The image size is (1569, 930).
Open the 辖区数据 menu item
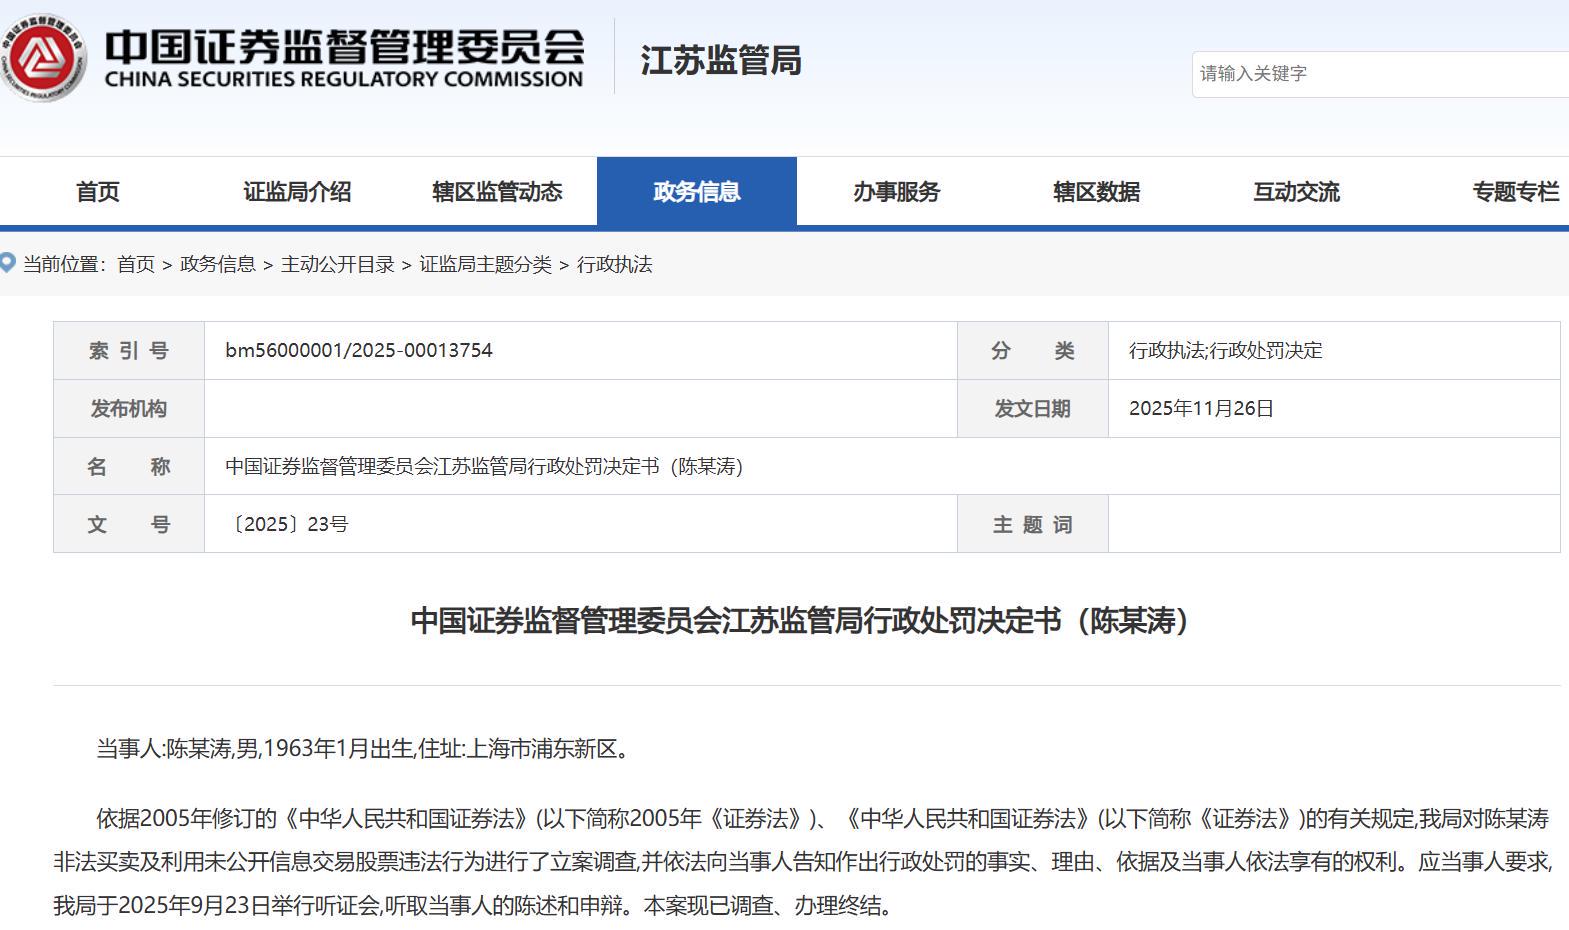click(x=1096, y=192)
